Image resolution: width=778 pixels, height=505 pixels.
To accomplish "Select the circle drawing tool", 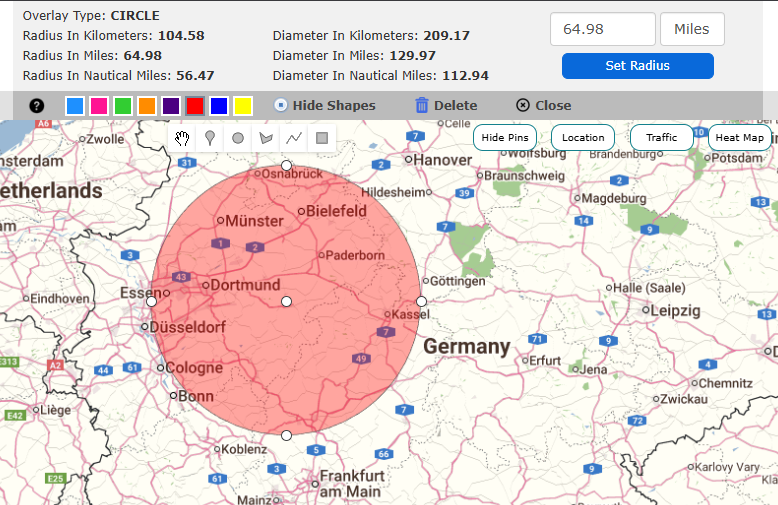I will click(x=238, y=138).
